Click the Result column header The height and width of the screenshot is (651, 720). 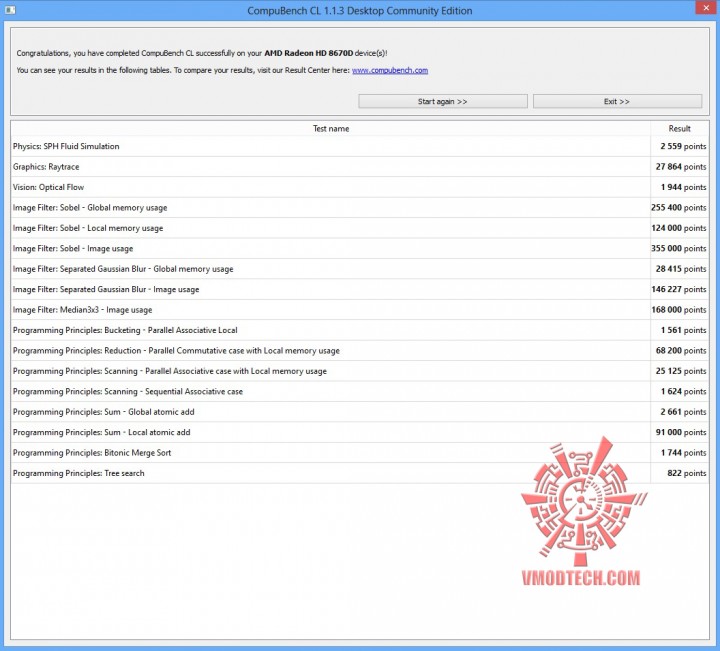click(x=680, y=129)
